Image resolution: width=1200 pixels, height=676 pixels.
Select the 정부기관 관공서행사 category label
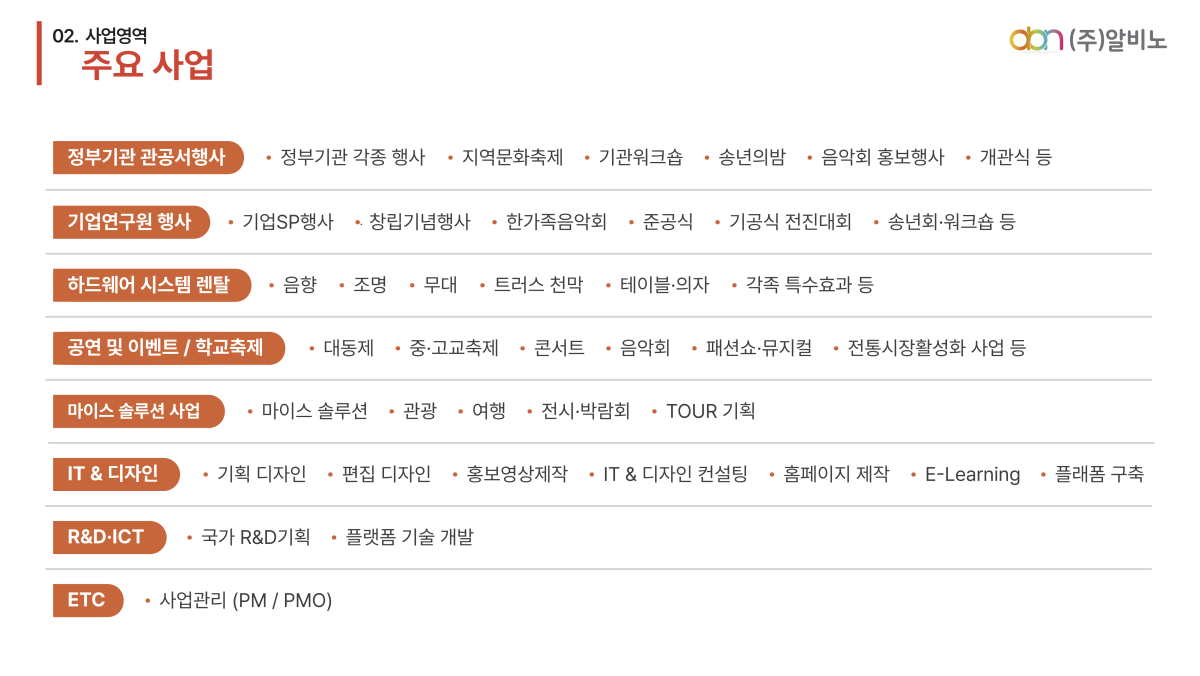(147, 157)
